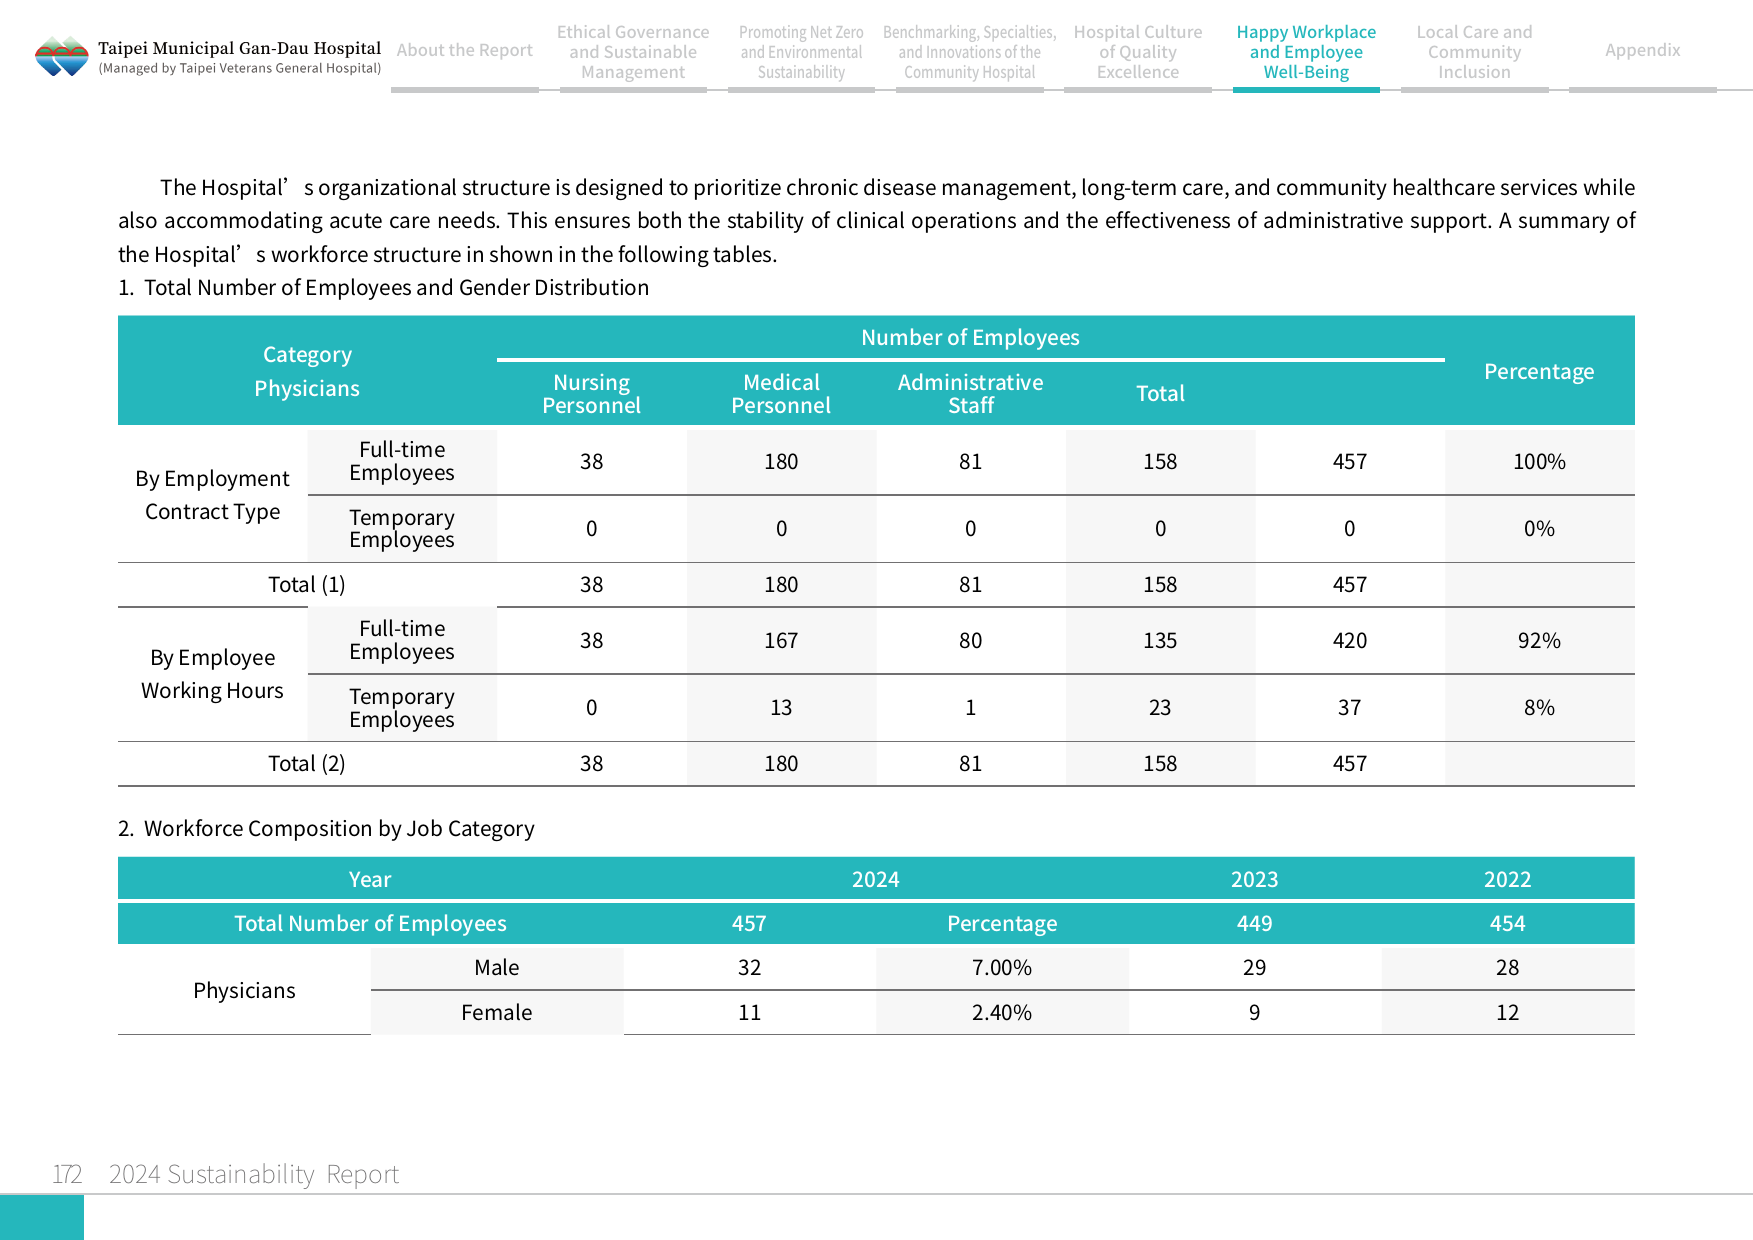Click the '2023' year column header
The image size is (1753, 1240).
1255,879
